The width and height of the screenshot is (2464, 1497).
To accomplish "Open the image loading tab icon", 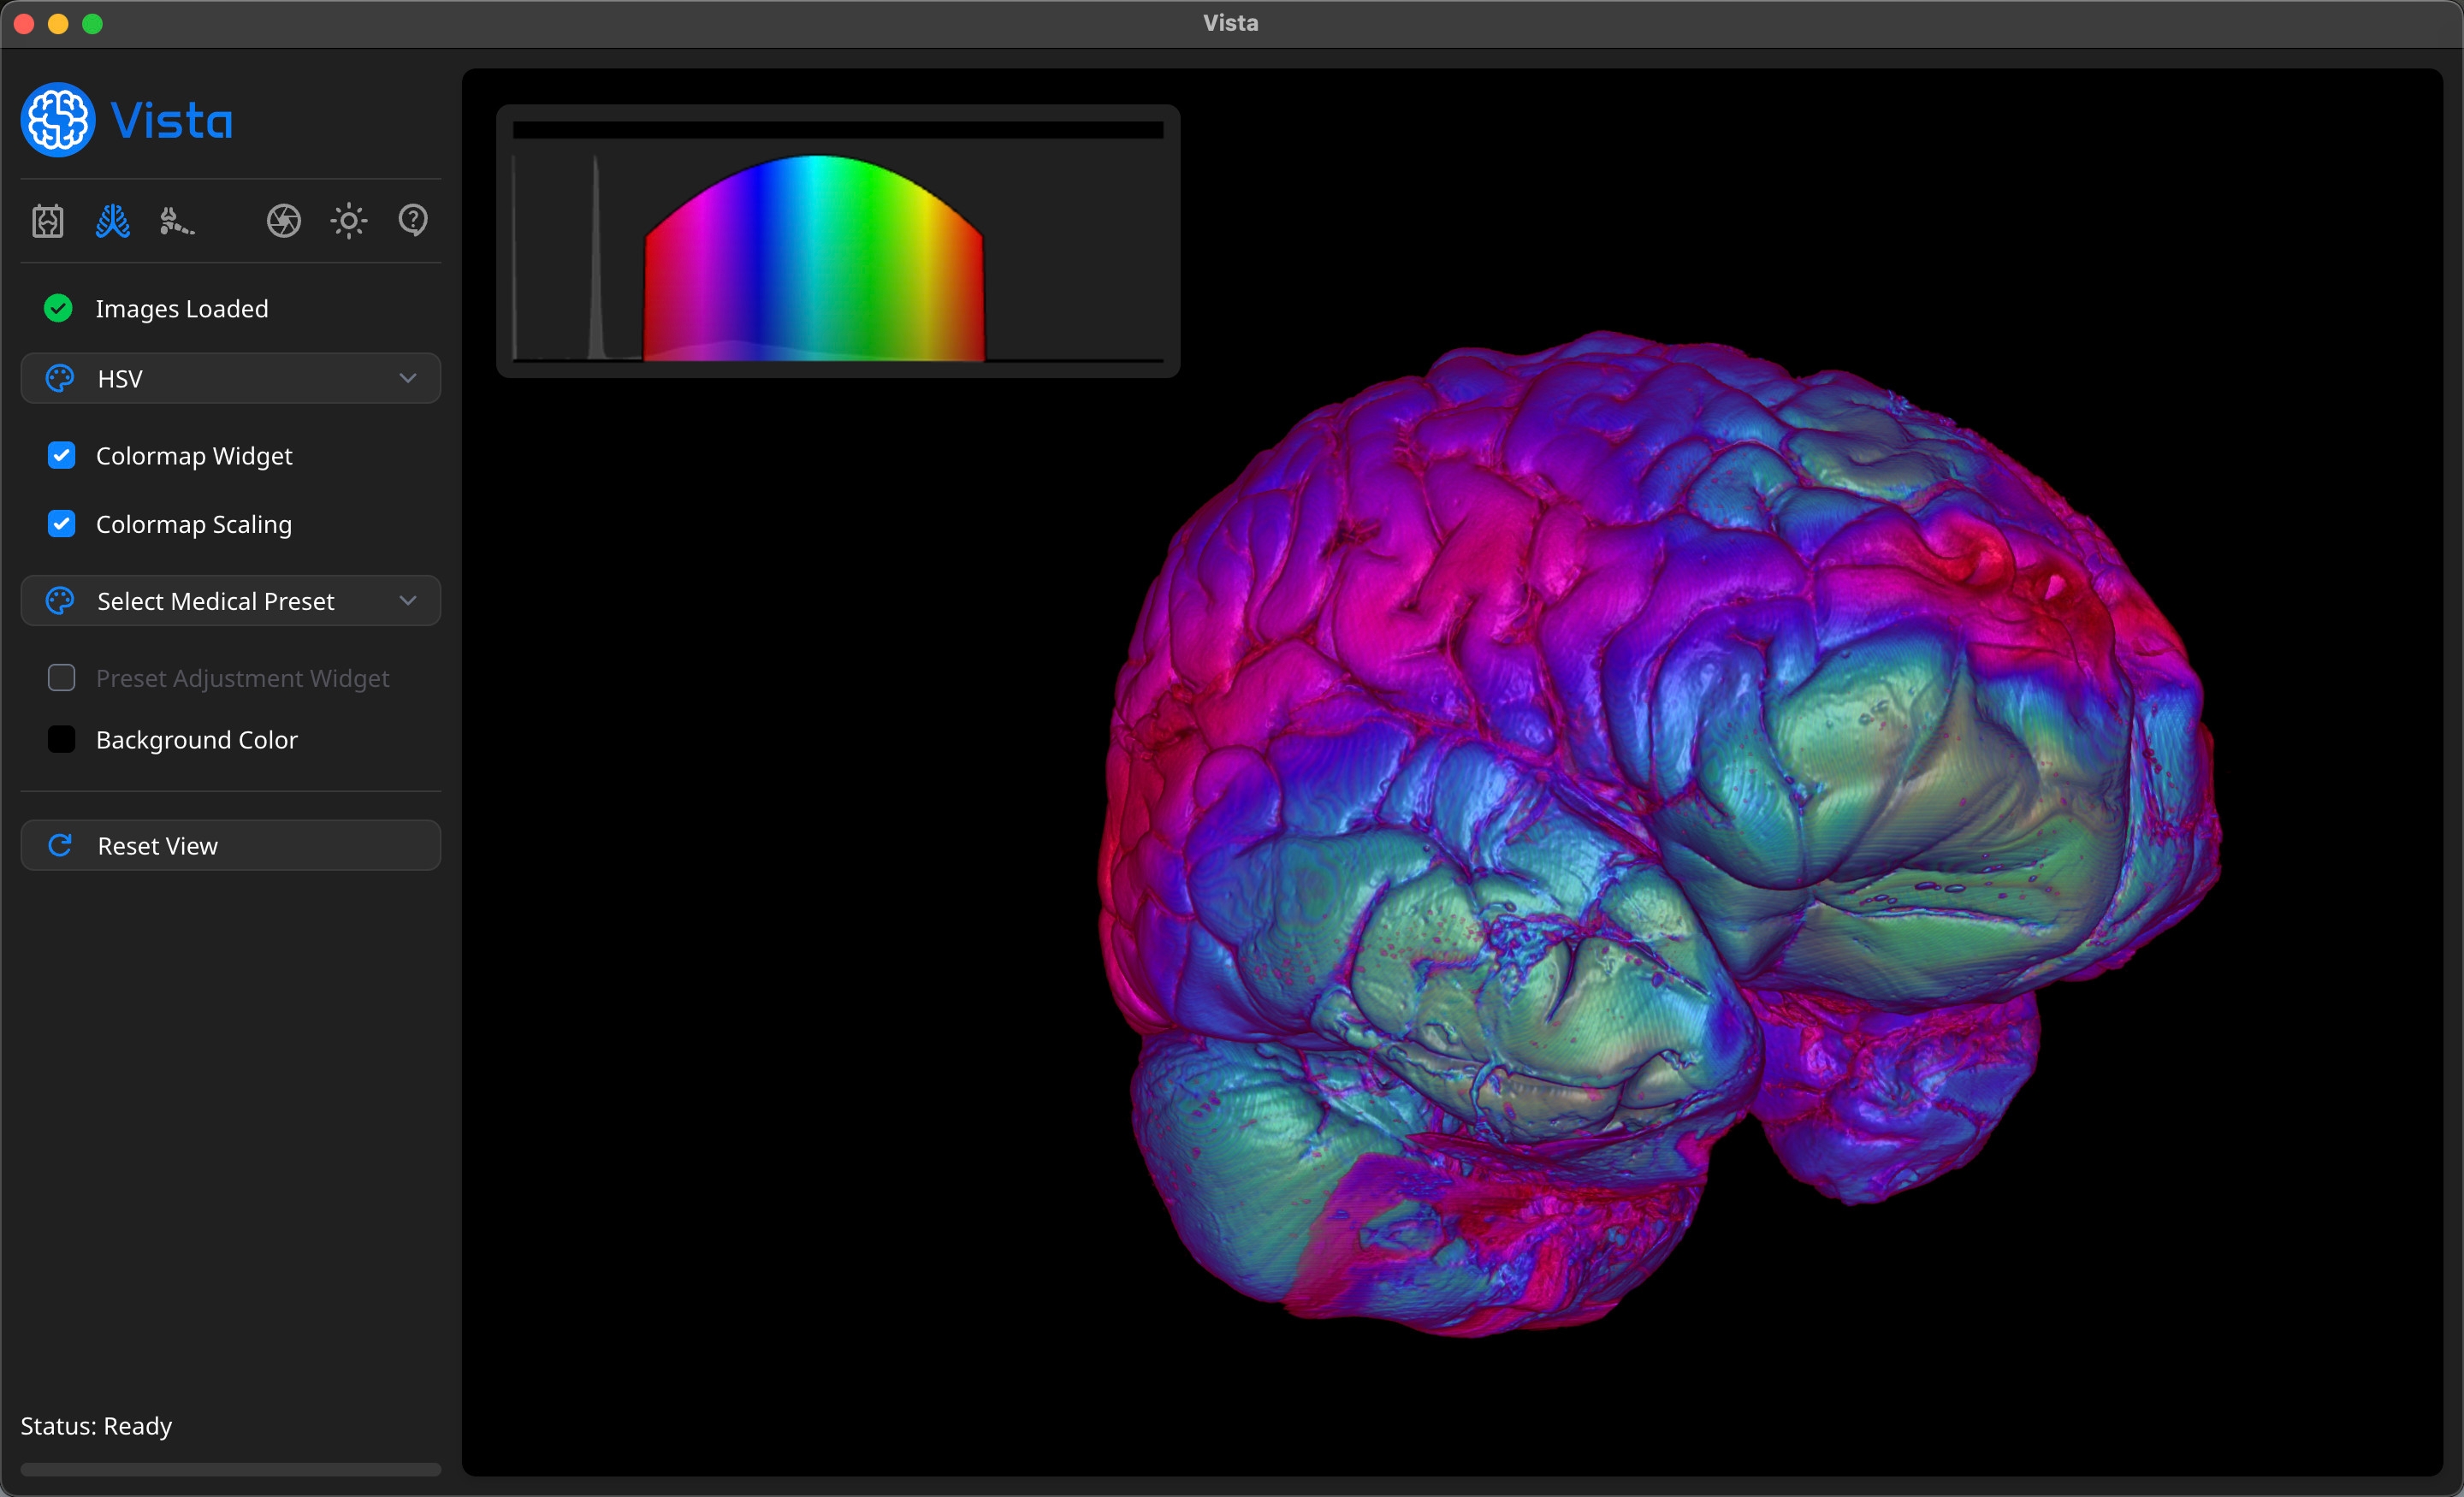I will 48,220.
